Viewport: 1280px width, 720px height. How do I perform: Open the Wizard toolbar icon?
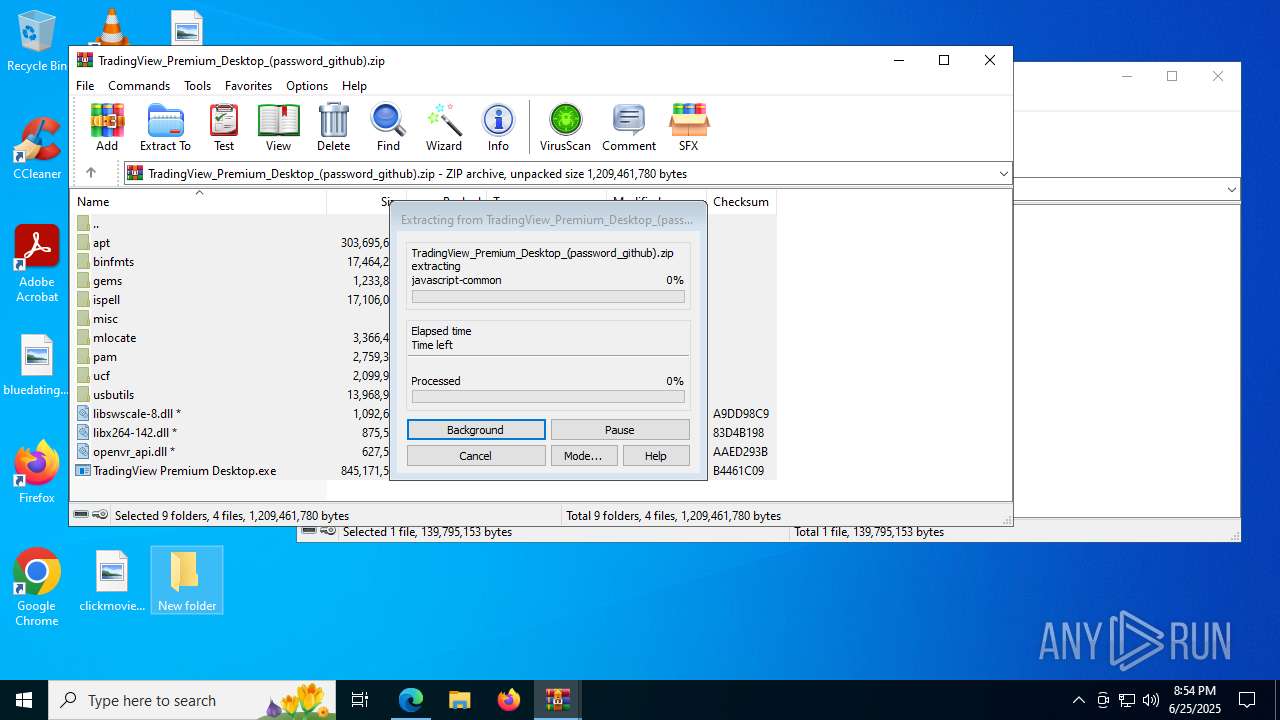point(444,127)
